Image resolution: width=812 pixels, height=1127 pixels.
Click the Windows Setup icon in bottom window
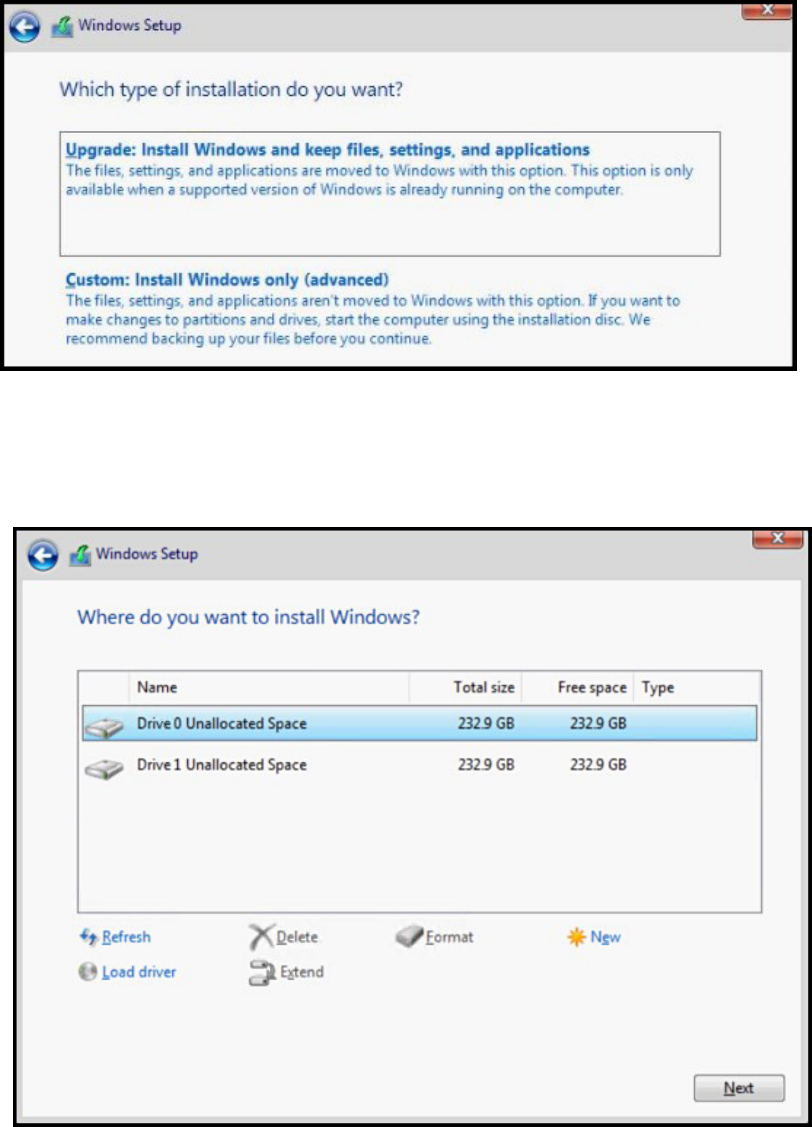pos(80,555)
